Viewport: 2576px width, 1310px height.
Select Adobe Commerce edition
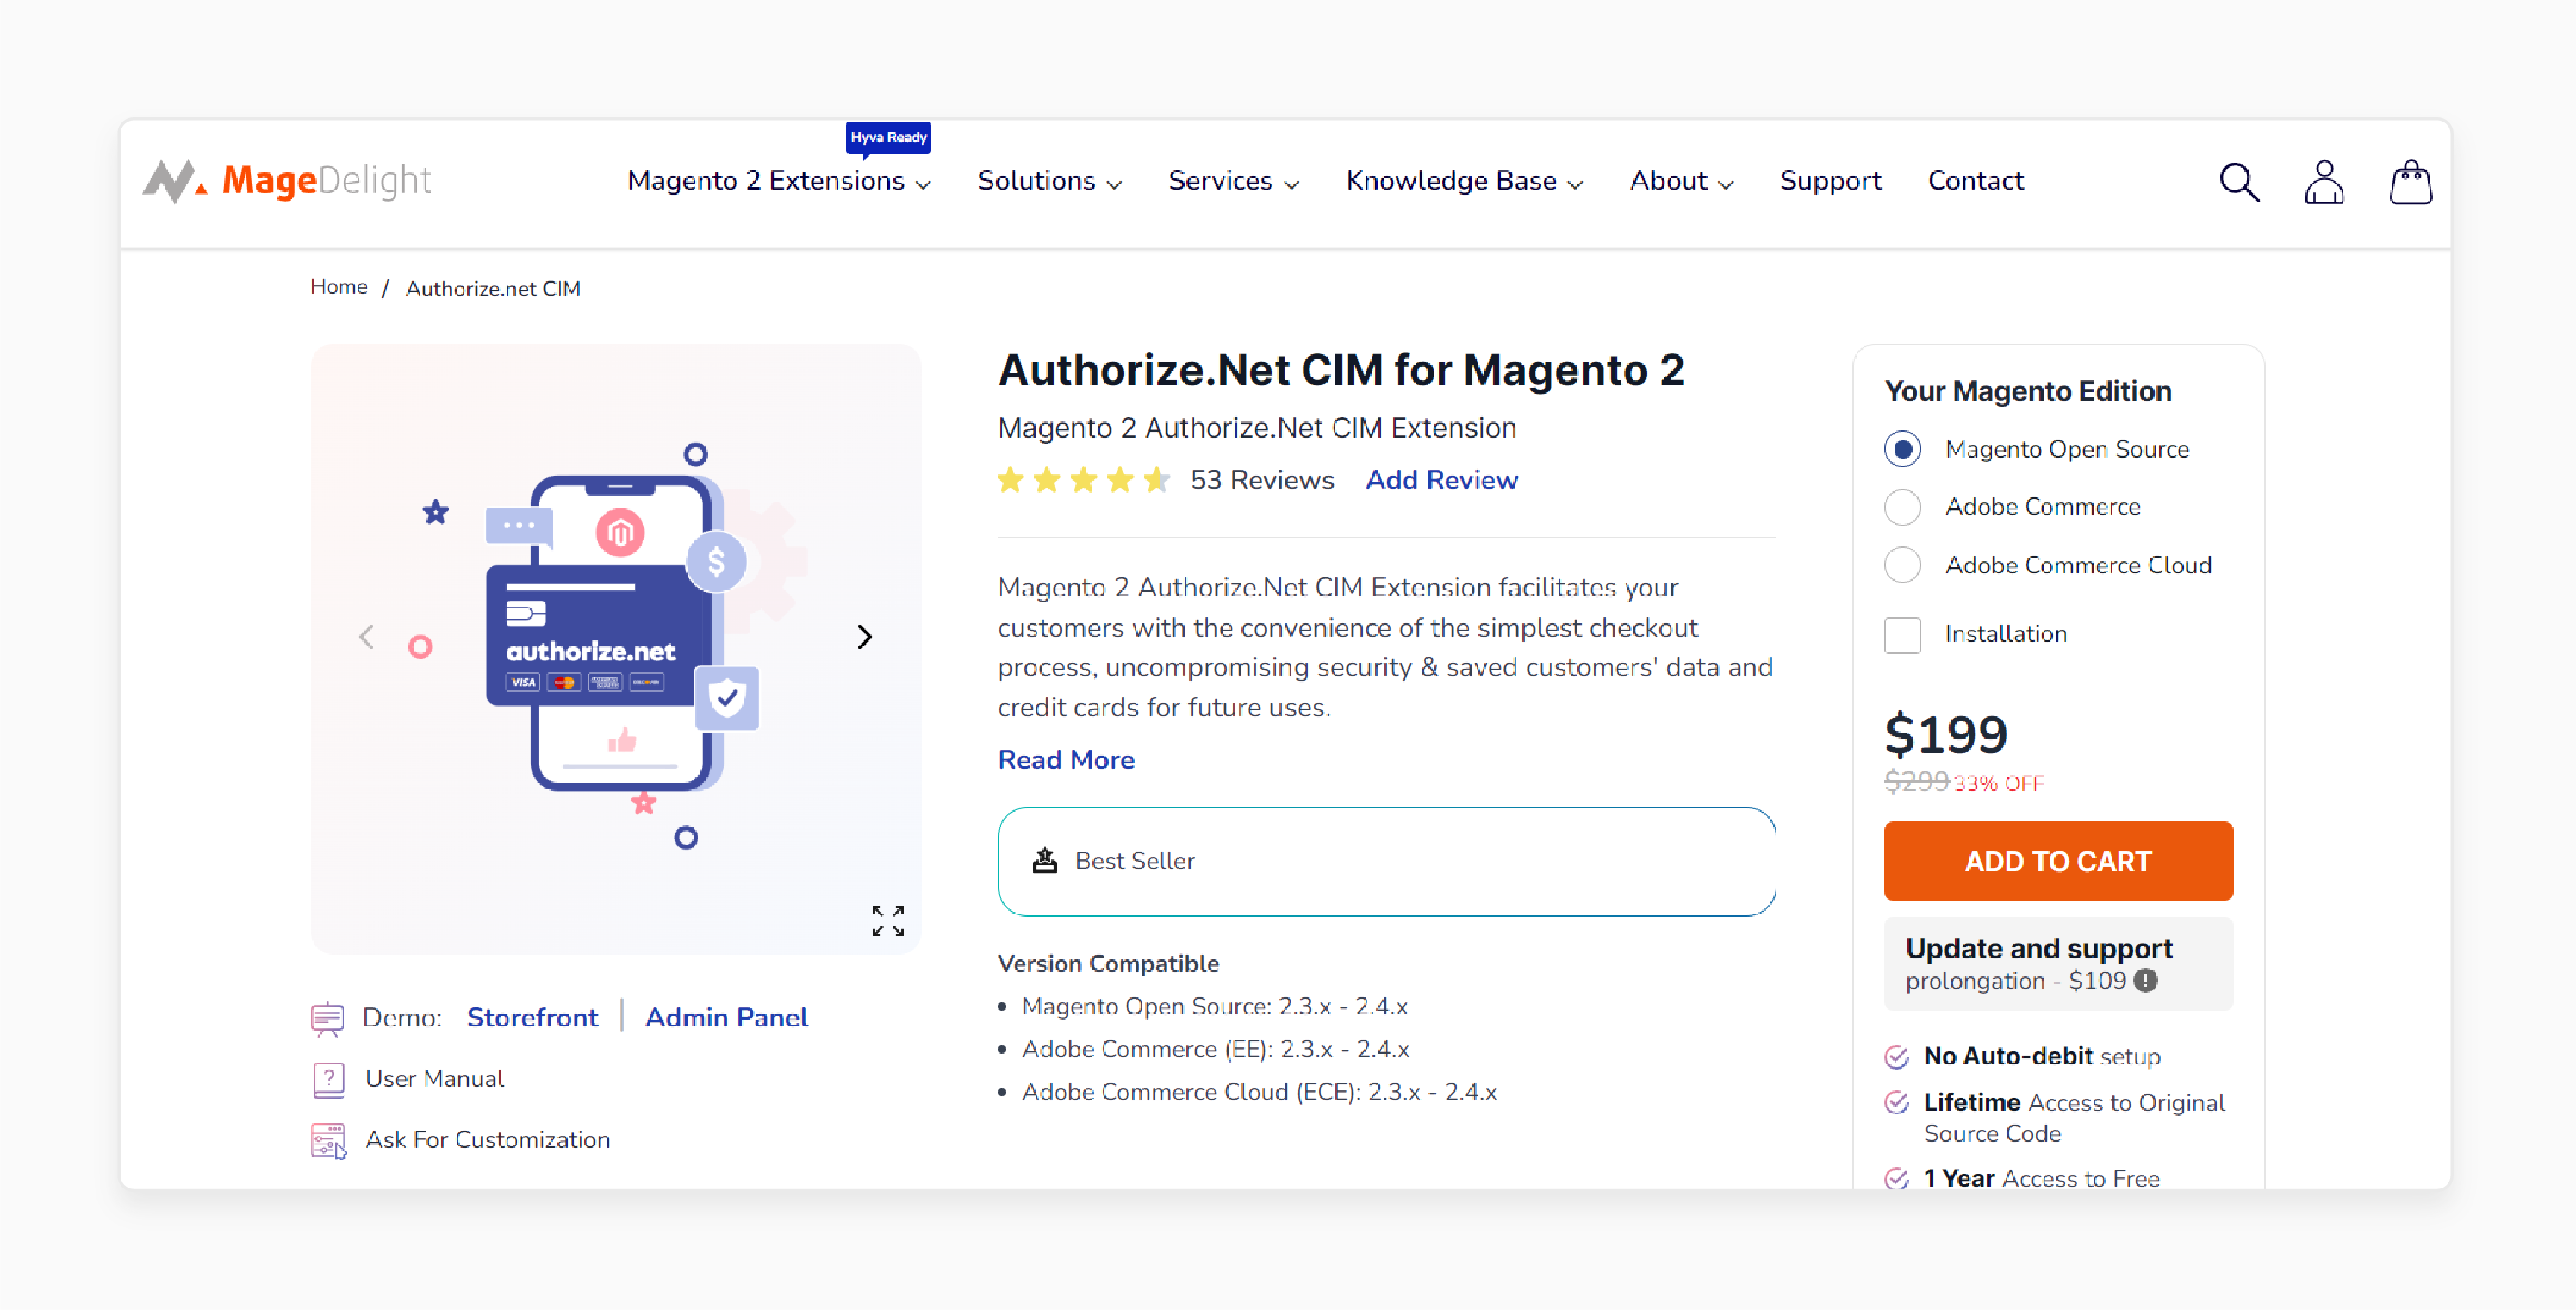pyautogui.click(x=1903, y=507)
